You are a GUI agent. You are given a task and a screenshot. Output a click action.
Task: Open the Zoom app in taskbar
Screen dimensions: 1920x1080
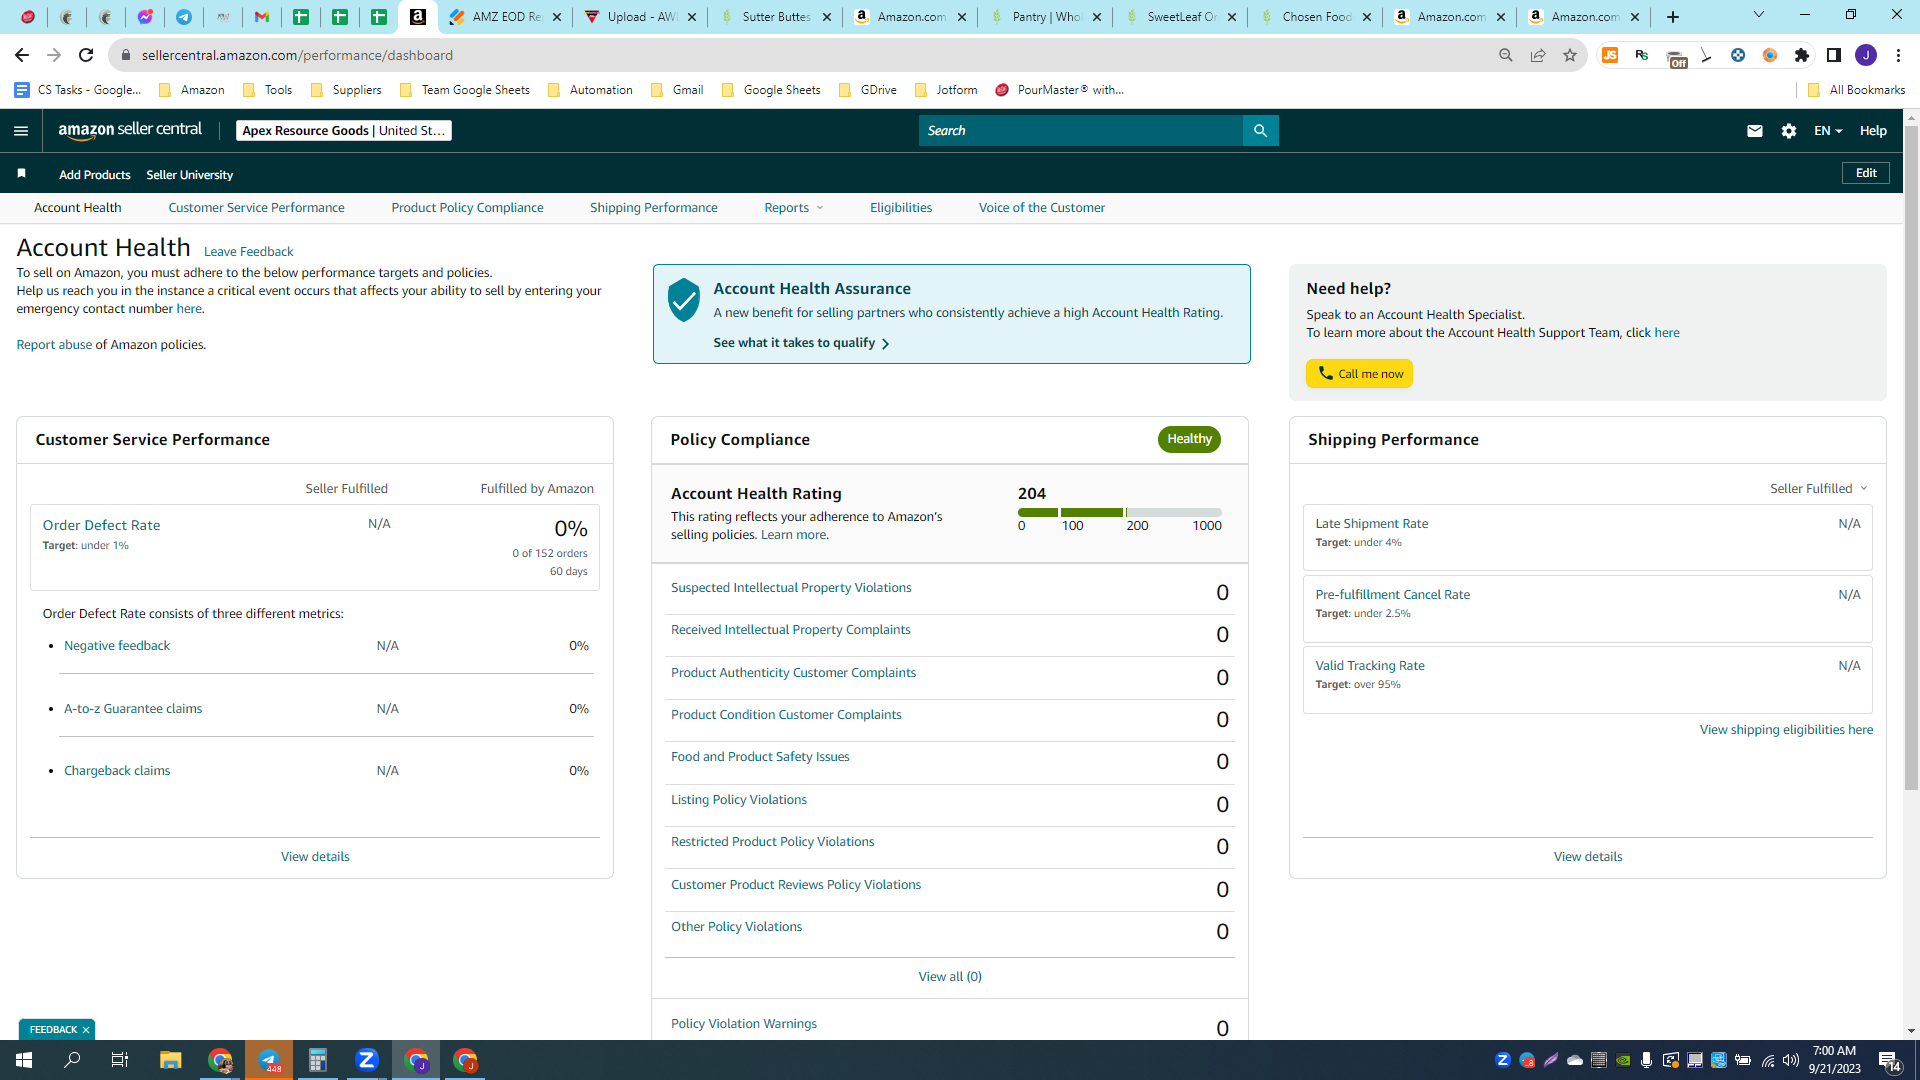[x=367, y=1060]
